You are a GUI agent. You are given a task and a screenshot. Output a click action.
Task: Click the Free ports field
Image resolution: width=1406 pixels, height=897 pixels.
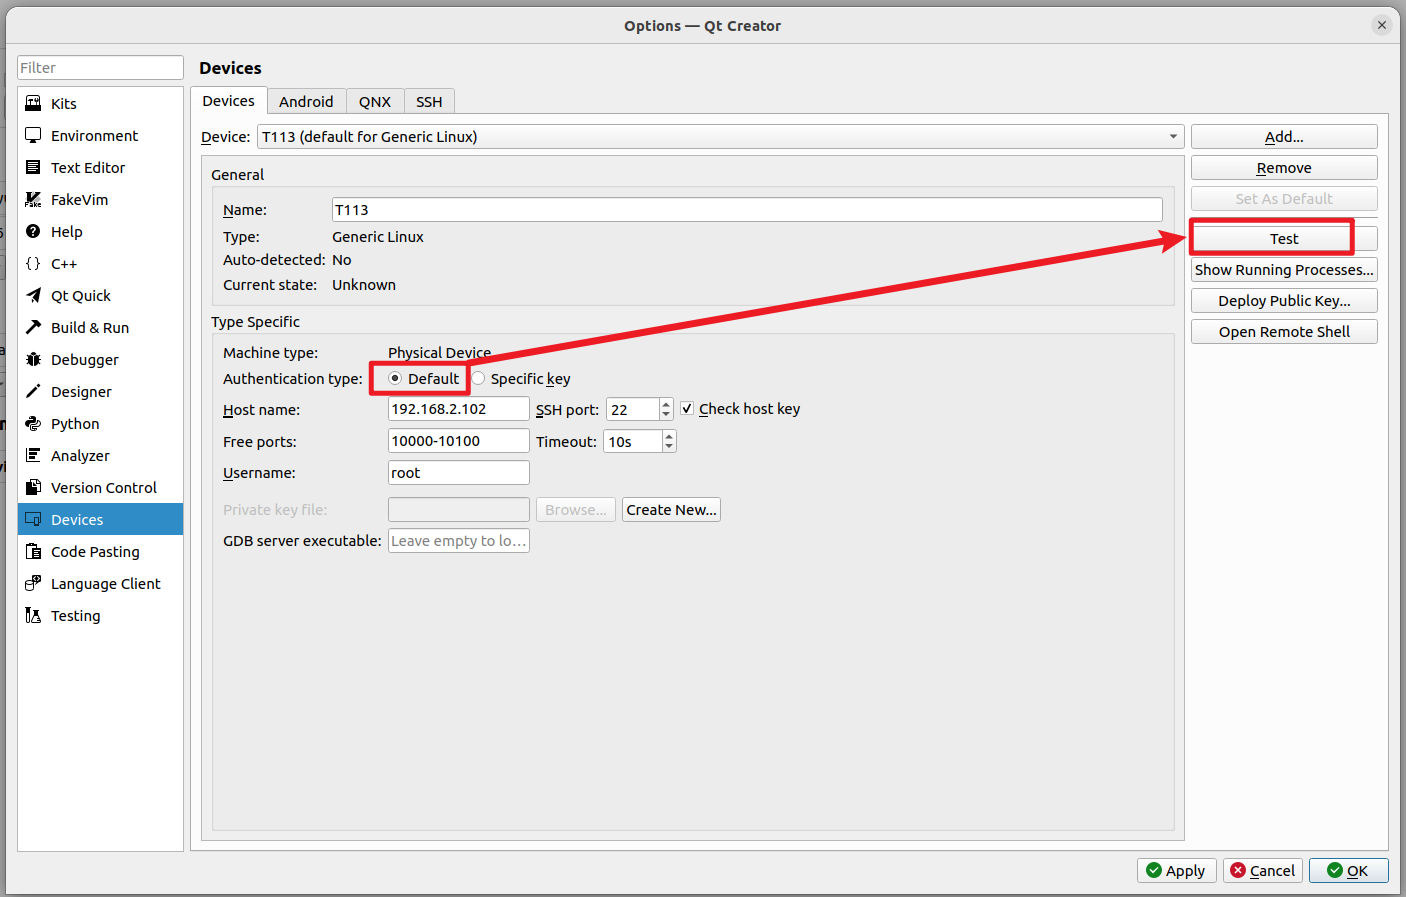tap(458, 441)
